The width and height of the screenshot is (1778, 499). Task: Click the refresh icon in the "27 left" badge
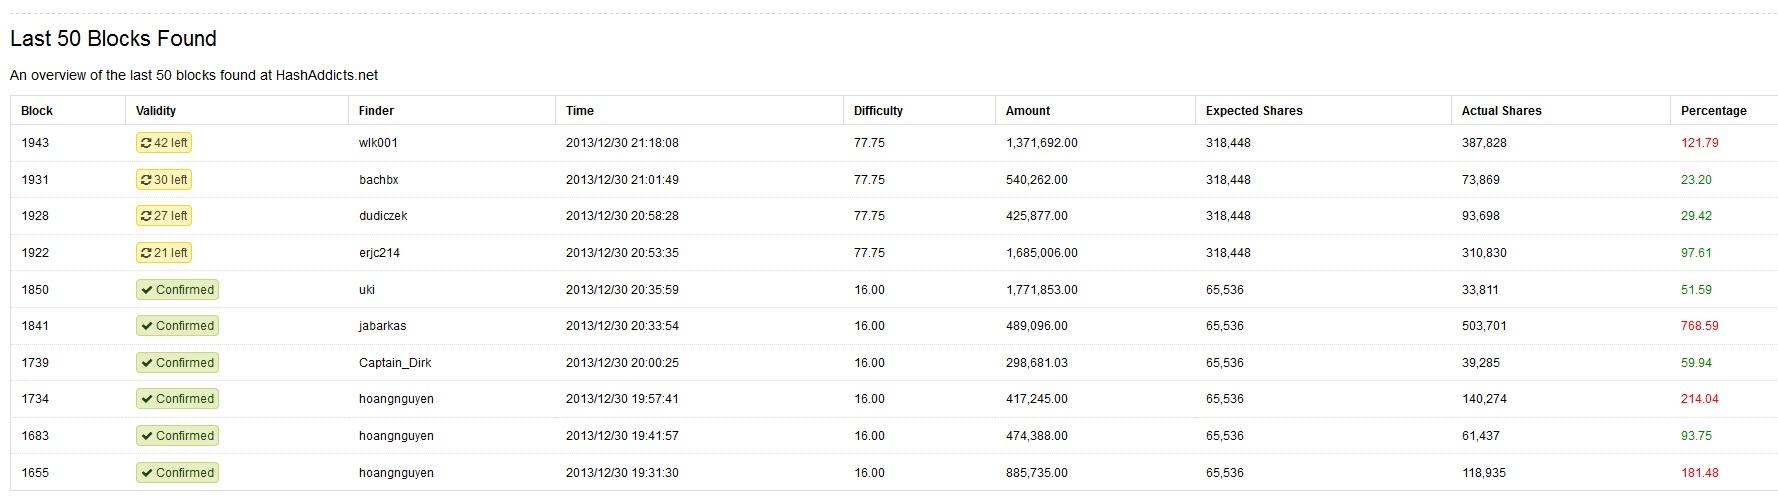[x=146, y=216]
